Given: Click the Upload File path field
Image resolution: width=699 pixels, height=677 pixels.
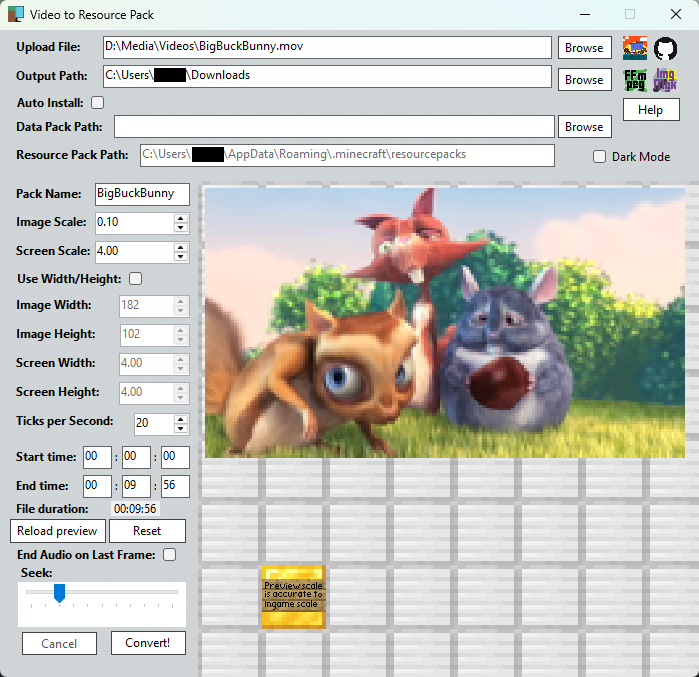Looking at the screenshot, I should 327,47.
